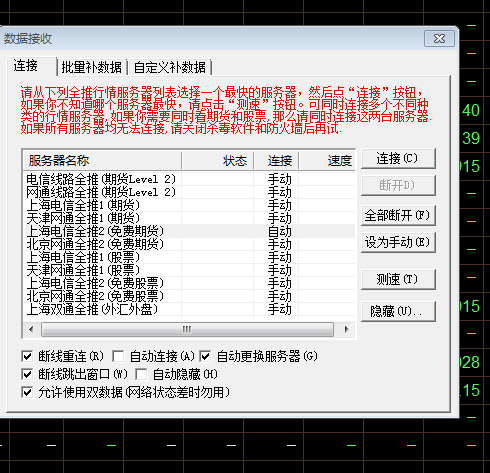Click the 隐藏(U).. button
This screenshot has height=473, width=490.
point(398,311)
